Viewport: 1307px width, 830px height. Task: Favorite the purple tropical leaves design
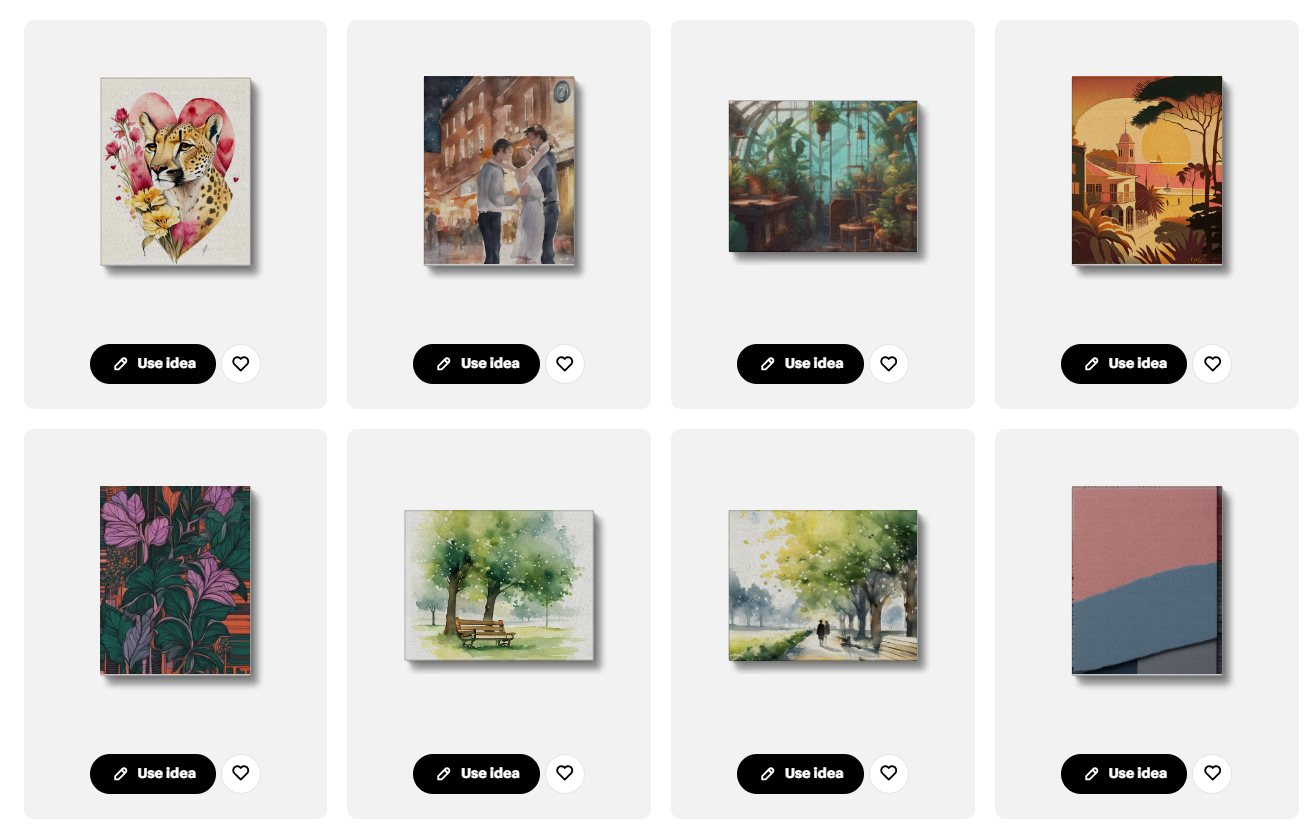click(241, 774)
